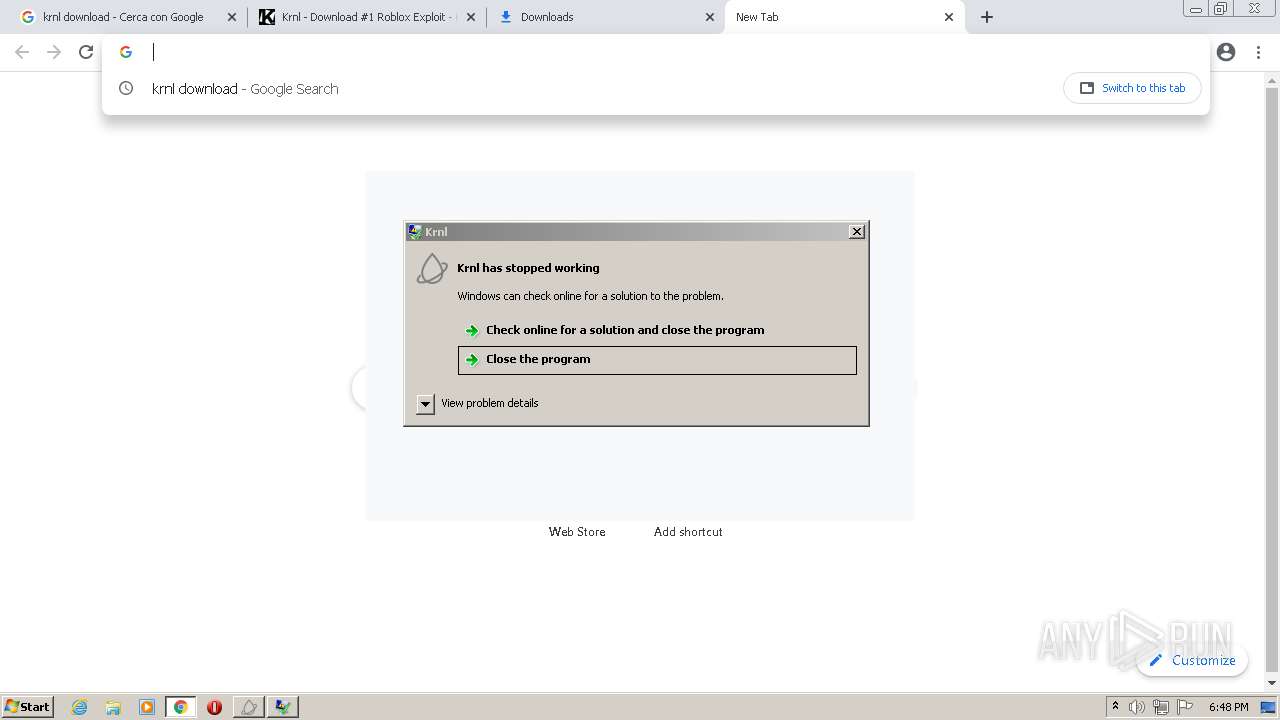Show hidden tray icons arrow
The image size is (1280, 720).
tap(1115, 707)
